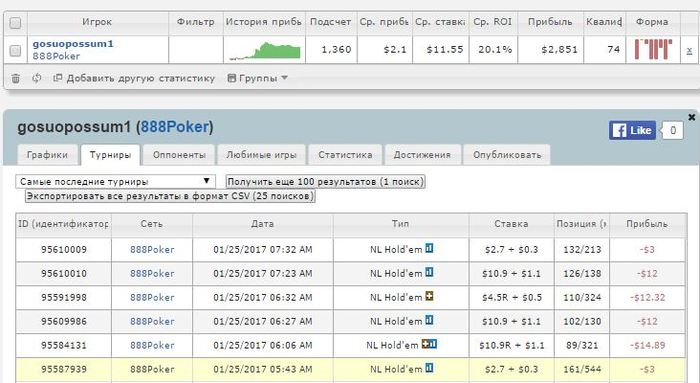This screenshot has height=383, width=700.
Task: Expand the Группы dropdown
Action: click(x=258, y=78)
